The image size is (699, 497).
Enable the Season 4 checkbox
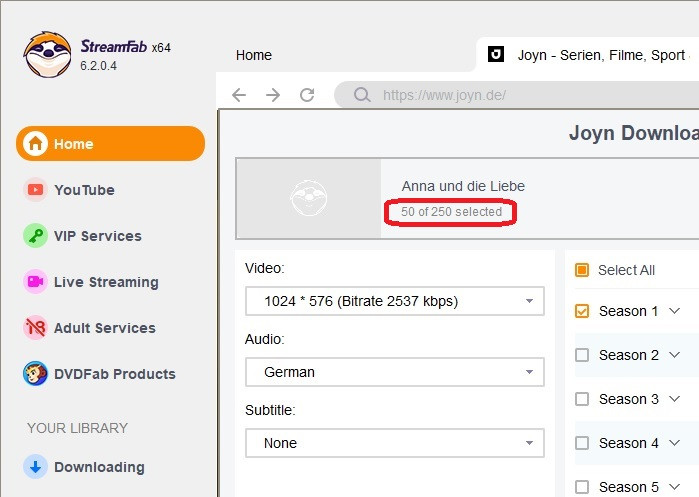582,443
